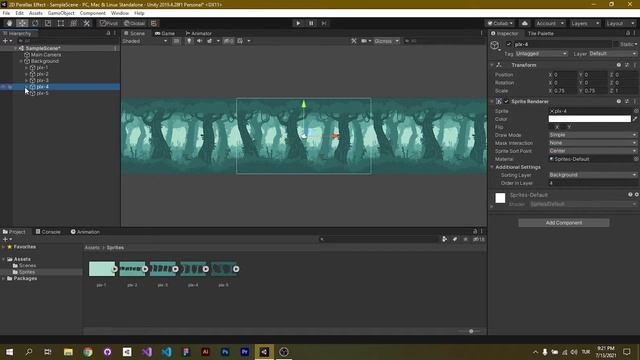640x360 pixels.
Task: Open the Window menu
Action: pos(120,13)
